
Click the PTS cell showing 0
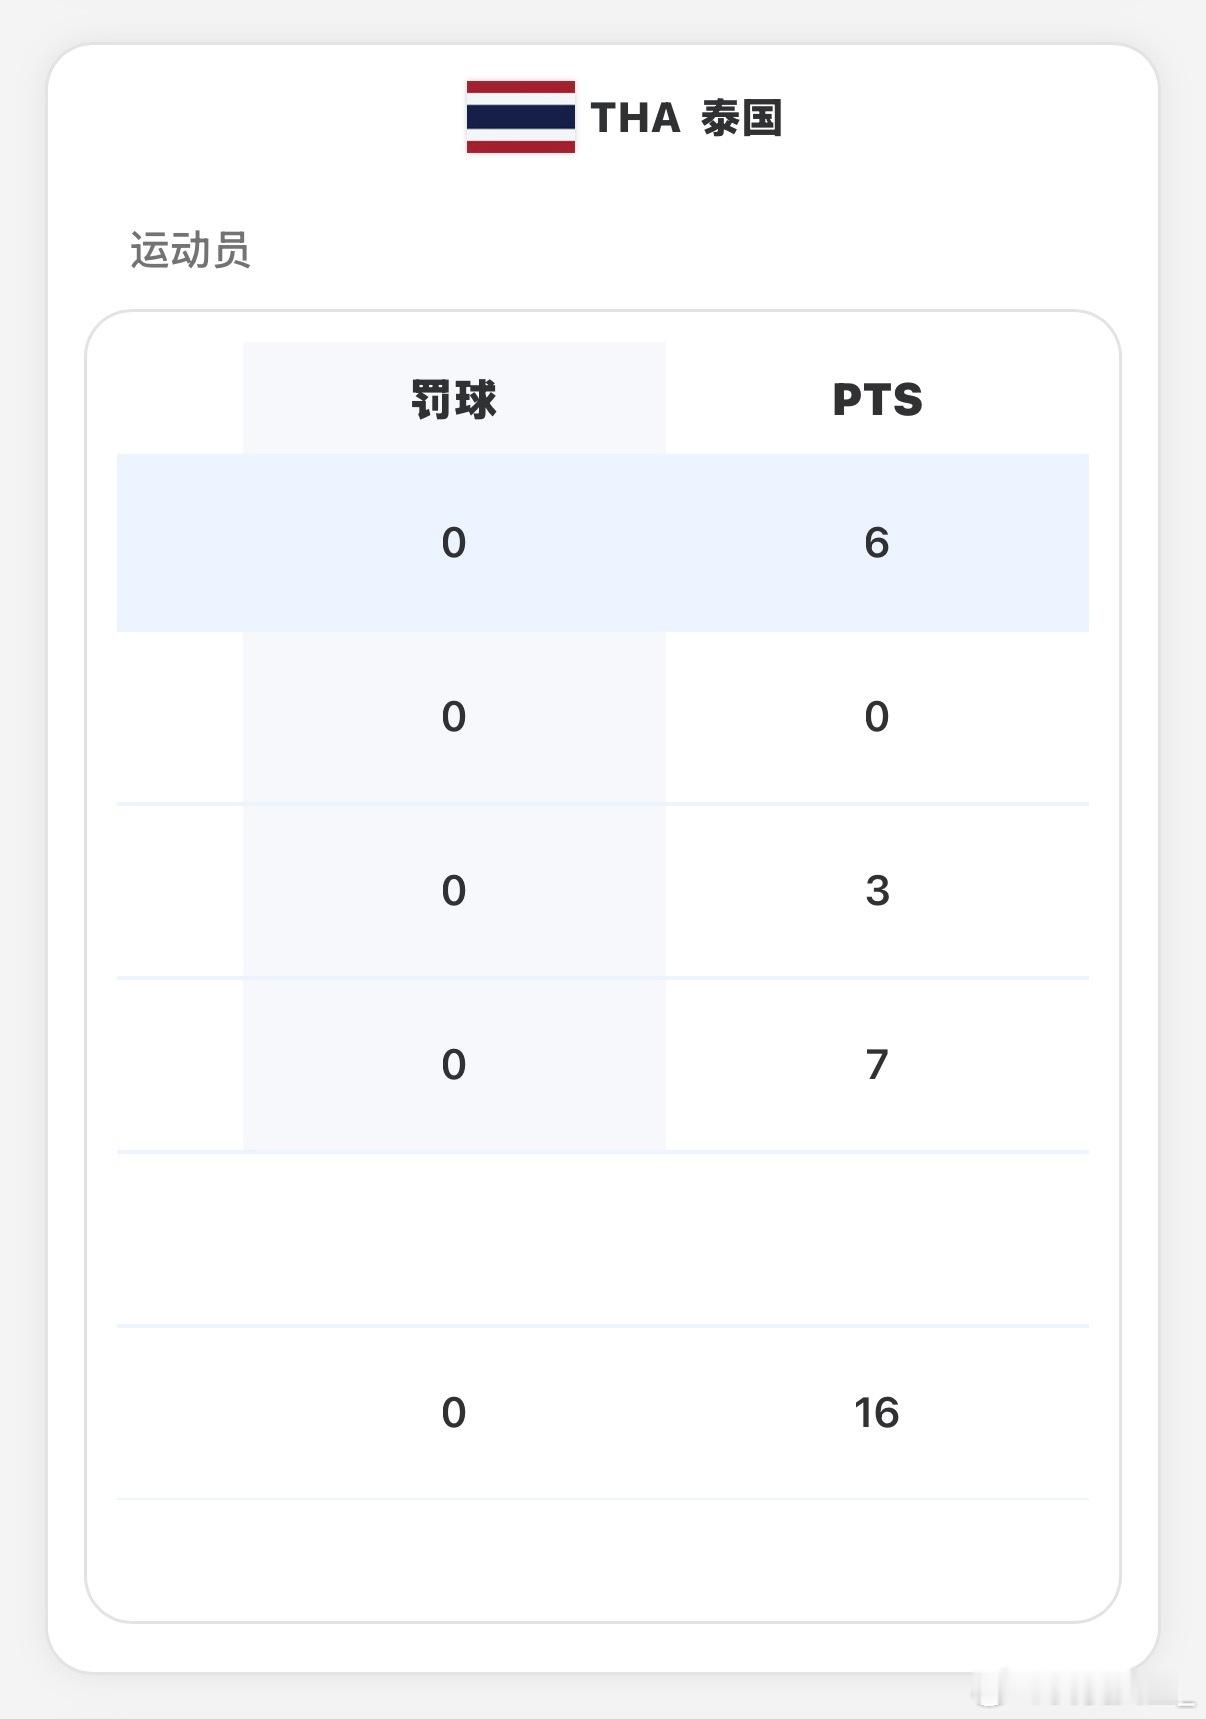[877, 717]
